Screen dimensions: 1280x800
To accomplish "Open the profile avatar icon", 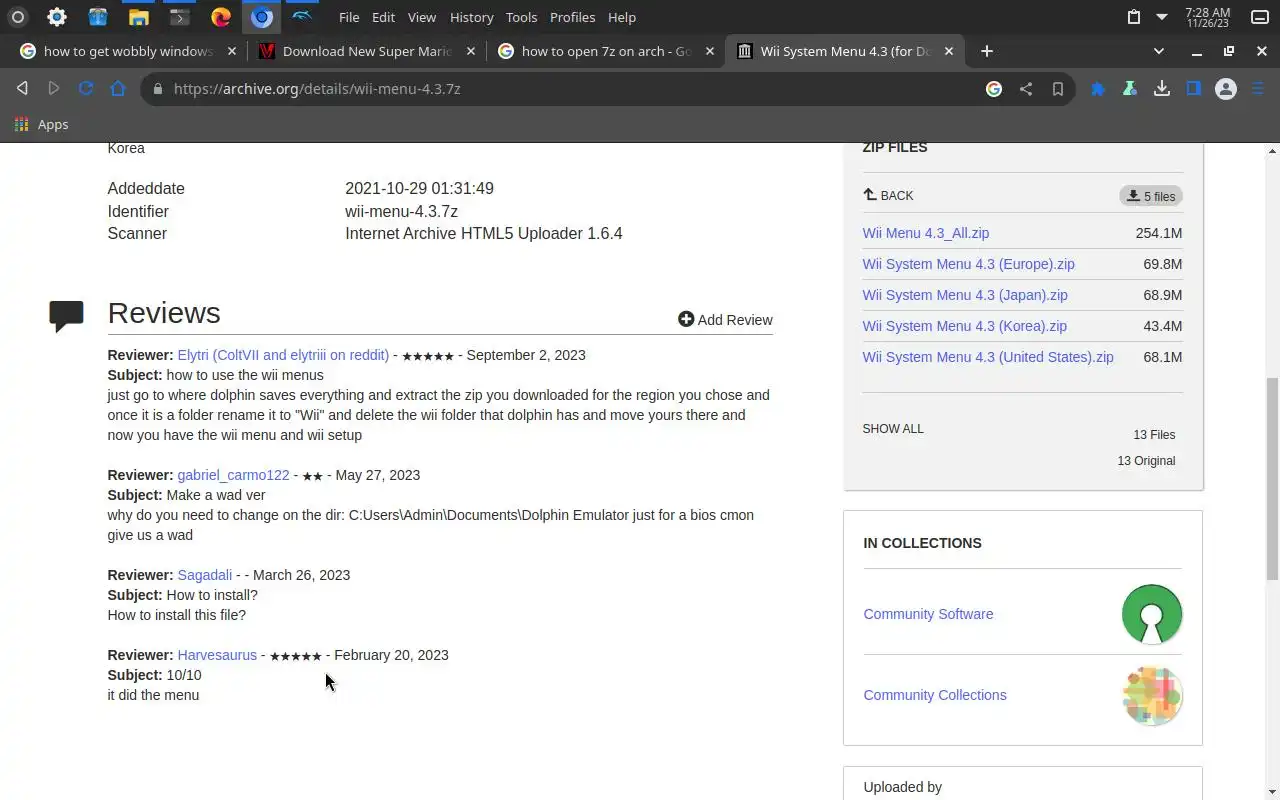I will click(1226, 89).
